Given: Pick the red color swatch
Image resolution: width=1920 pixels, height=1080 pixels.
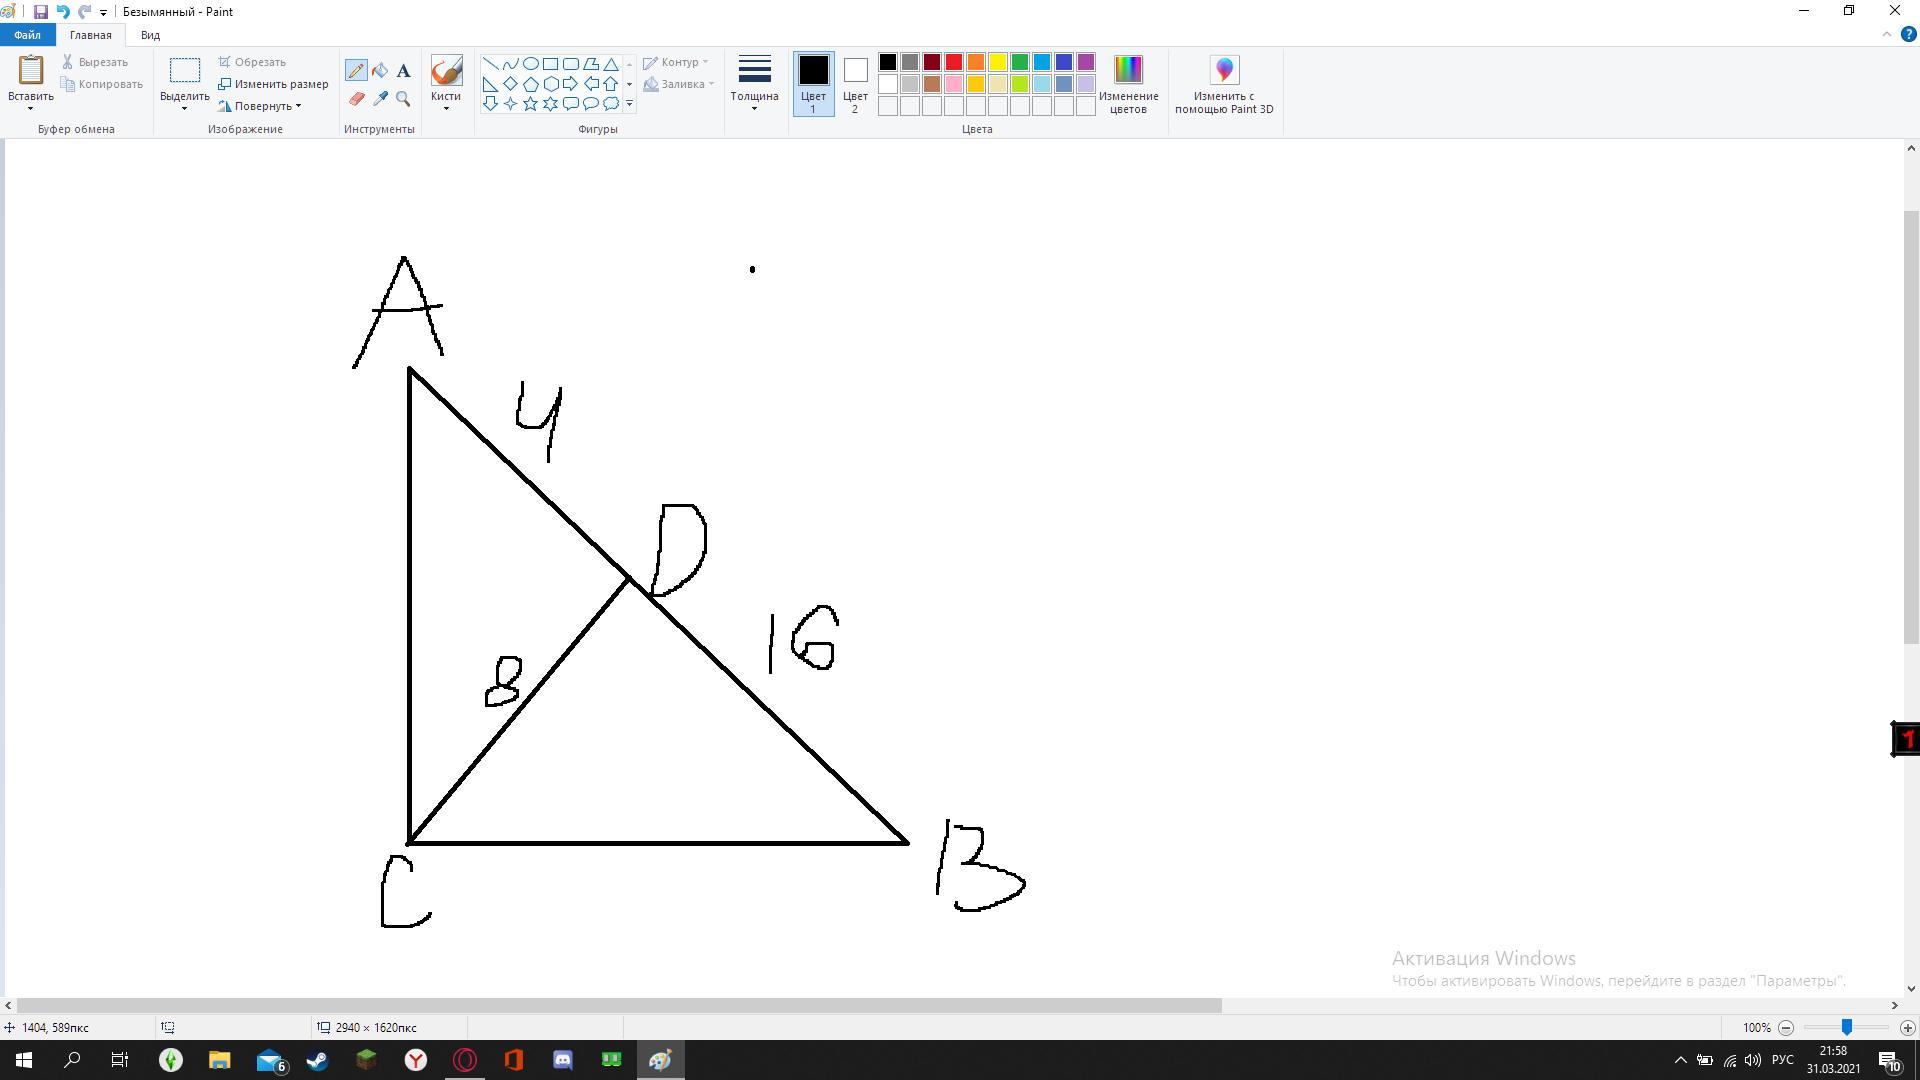Looking at the screenshot, I should pos(954,62).
